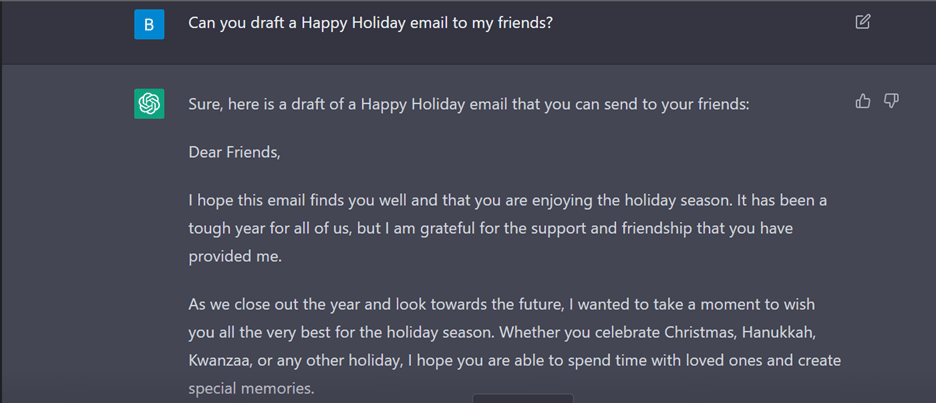The image size is (936, 403).
Task: Click the 'Dear Friends,' greeting line
Action: click(234, 152)
